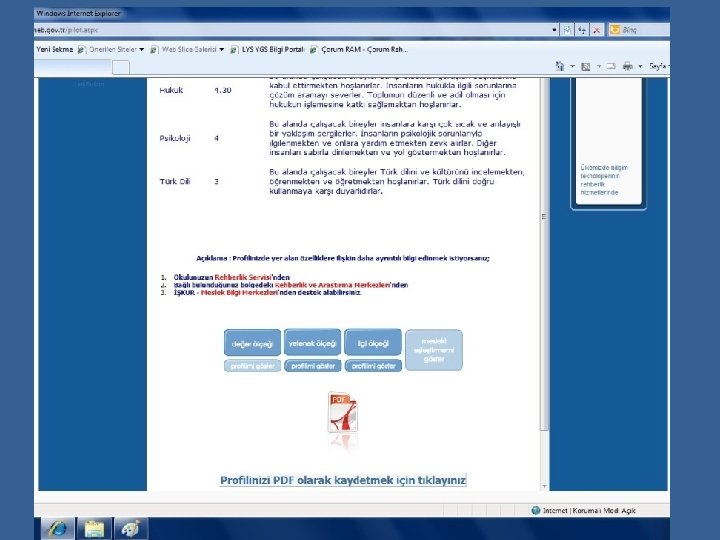Click the Önerilen Siteler page icon

(81, 49)
